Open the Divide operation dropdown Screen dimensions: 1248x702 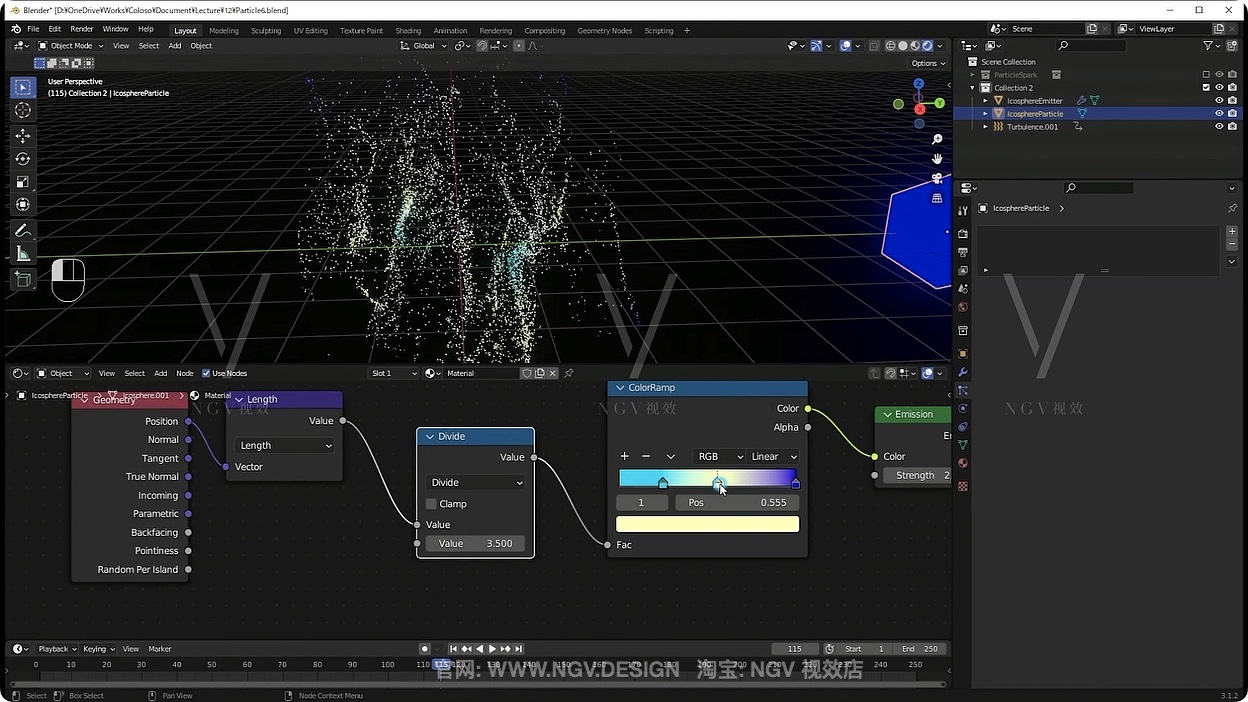click(475, 482)
